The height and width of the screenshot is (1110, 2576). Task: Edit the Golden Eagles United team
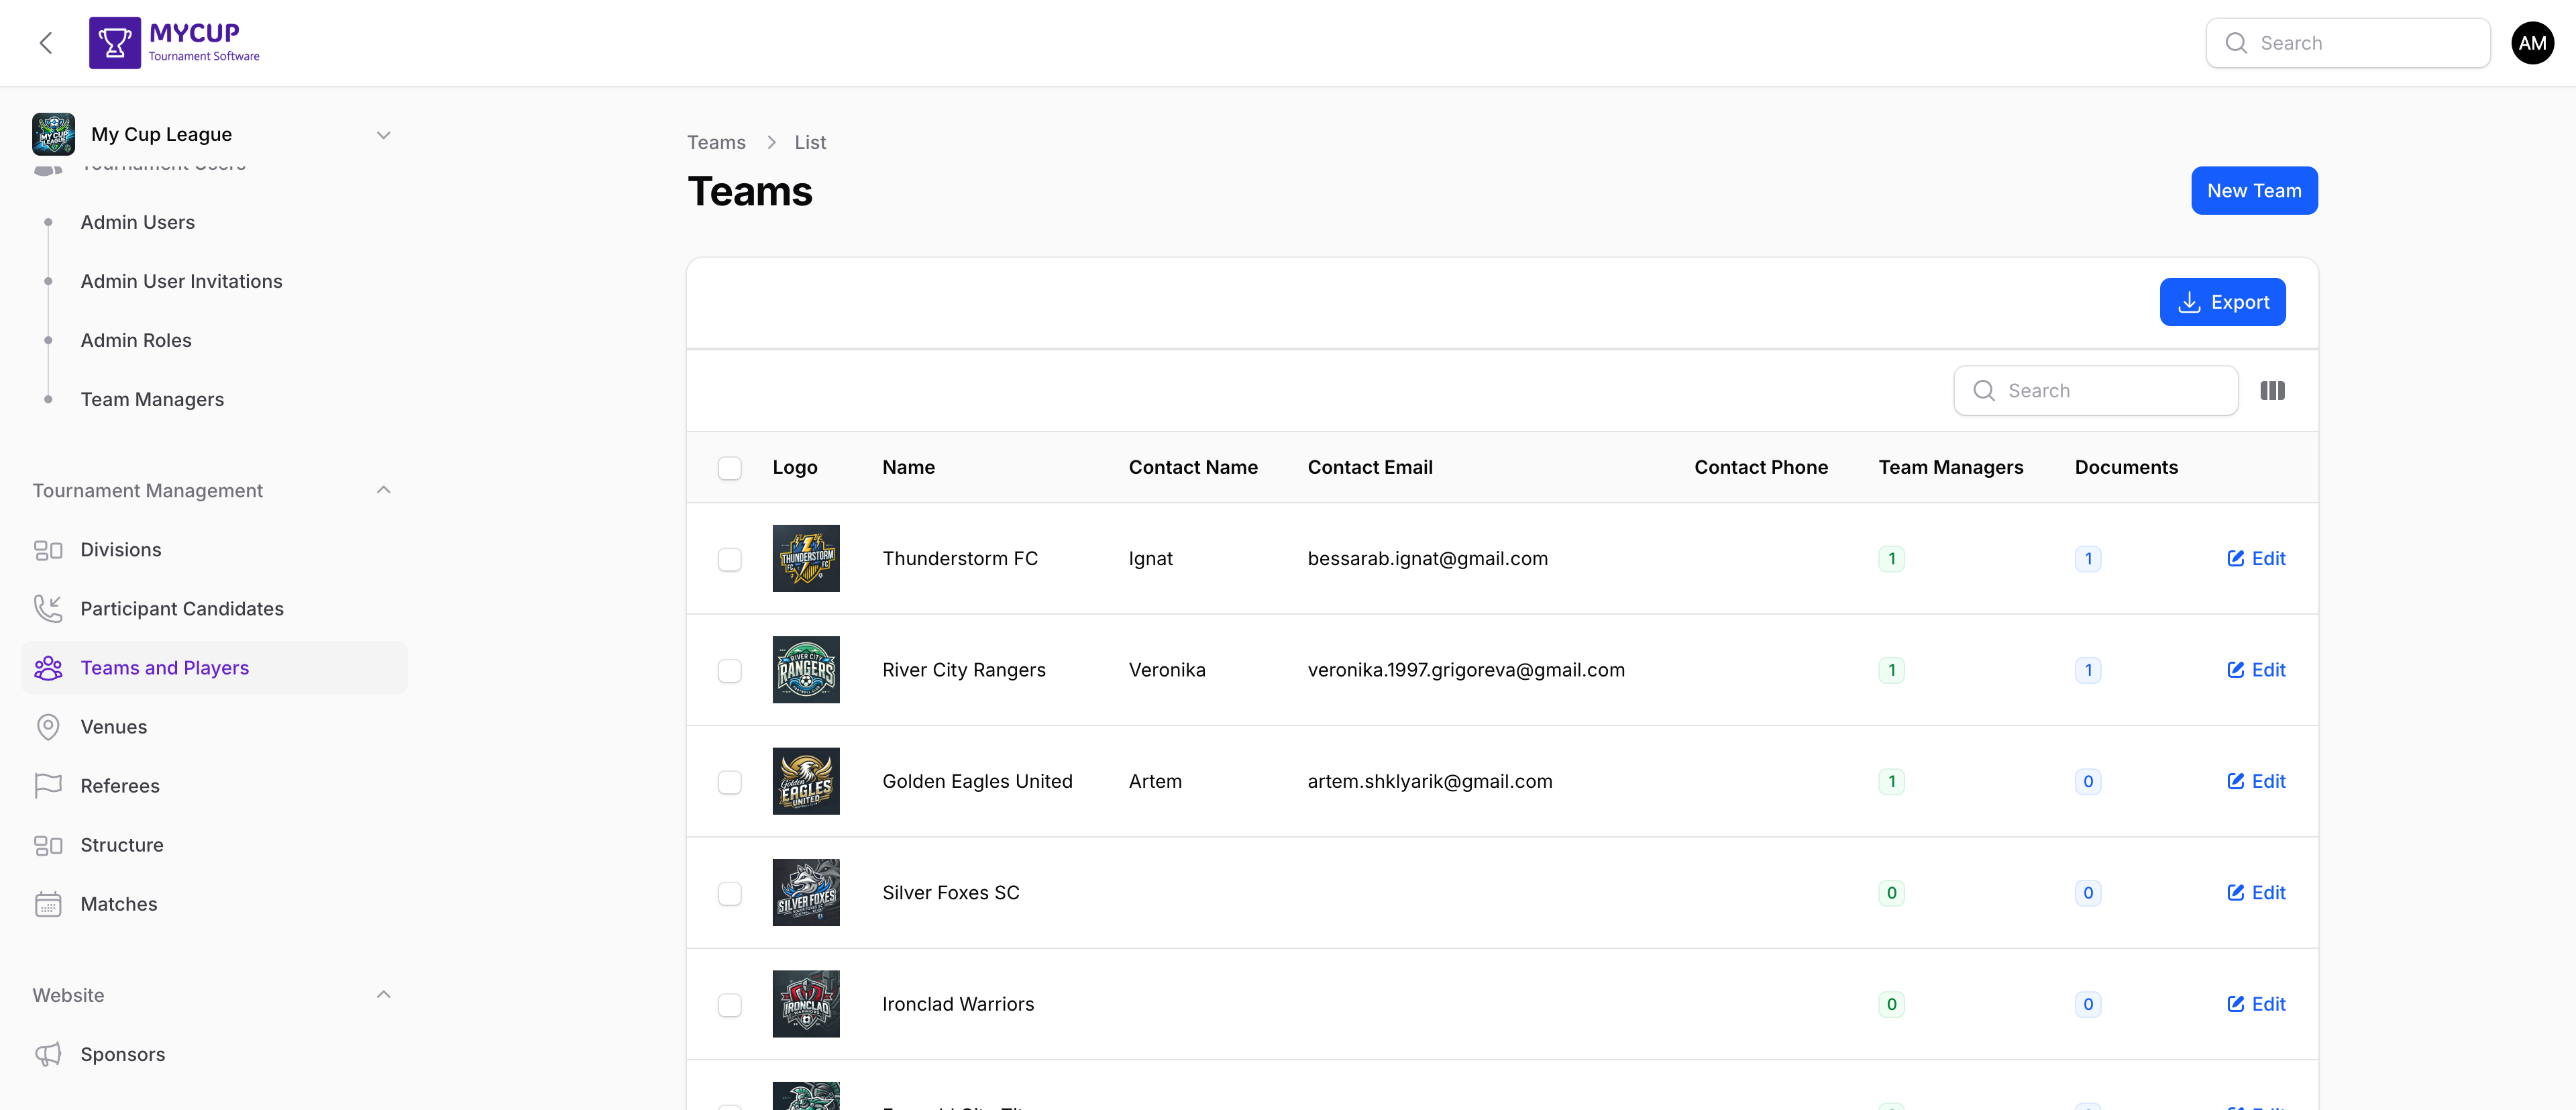[2256, 781]
